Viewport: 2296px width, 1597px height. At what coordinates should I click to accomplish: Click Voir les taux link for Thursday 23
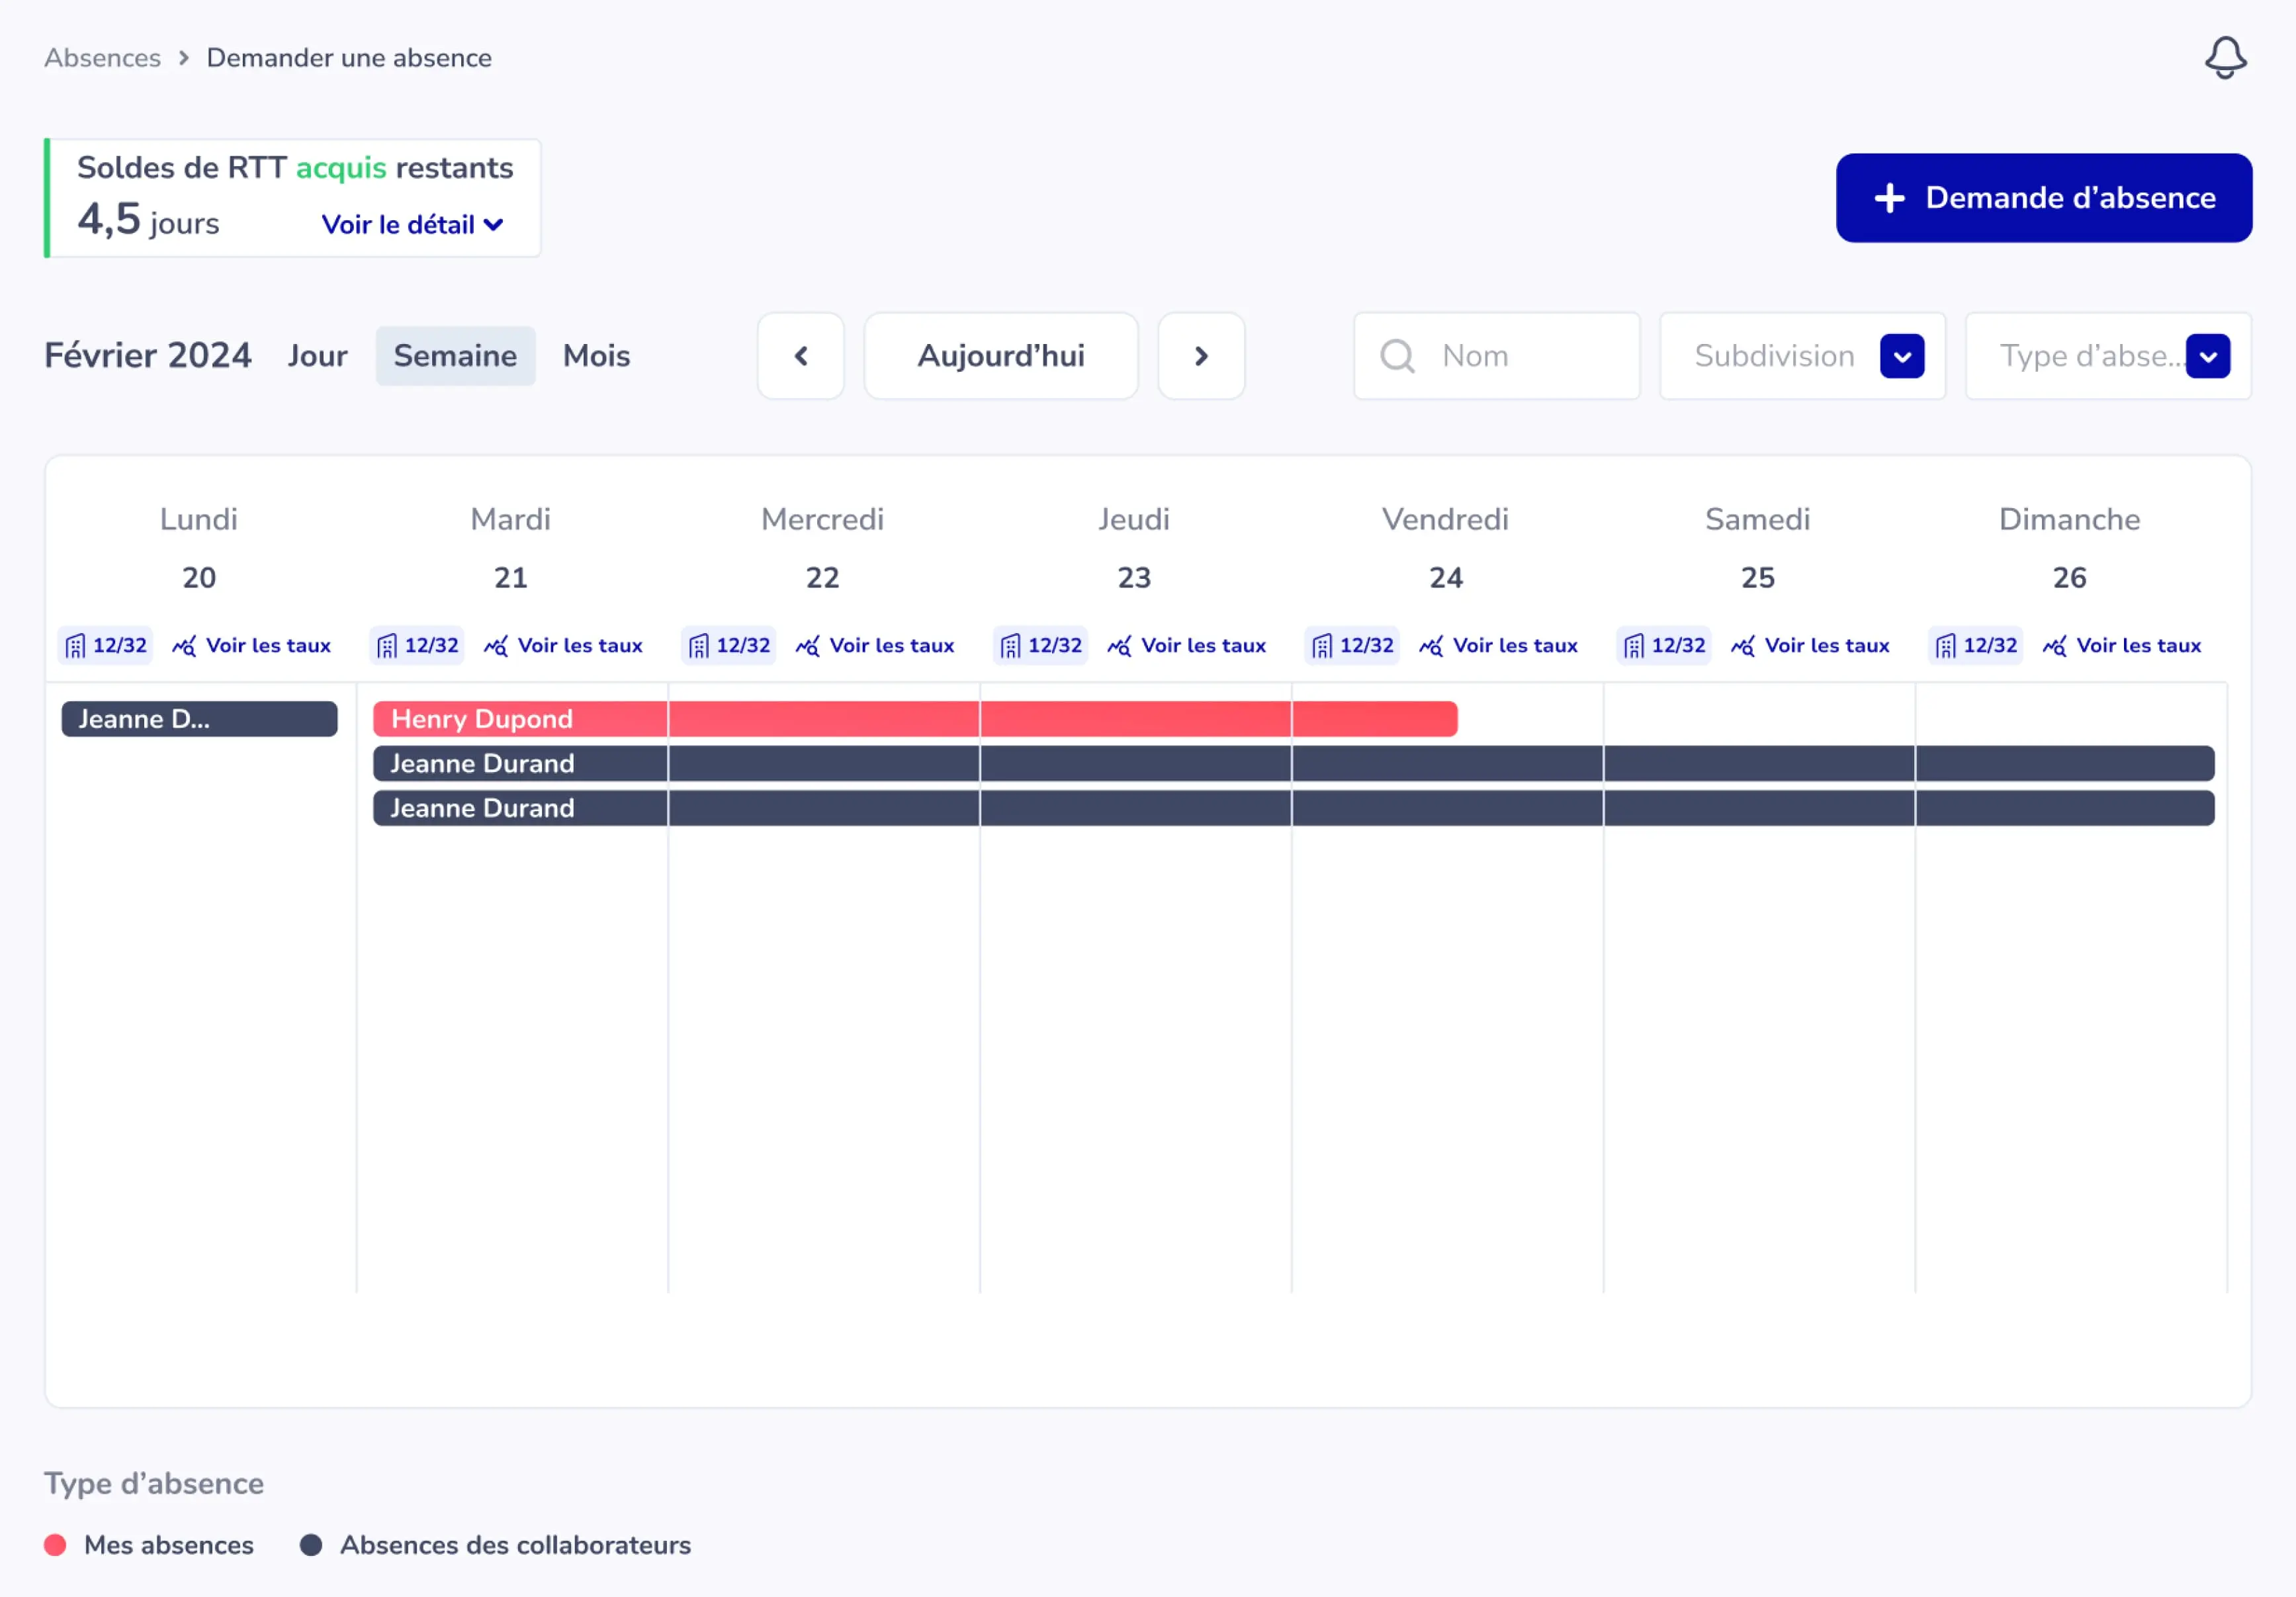[1203, 646]
